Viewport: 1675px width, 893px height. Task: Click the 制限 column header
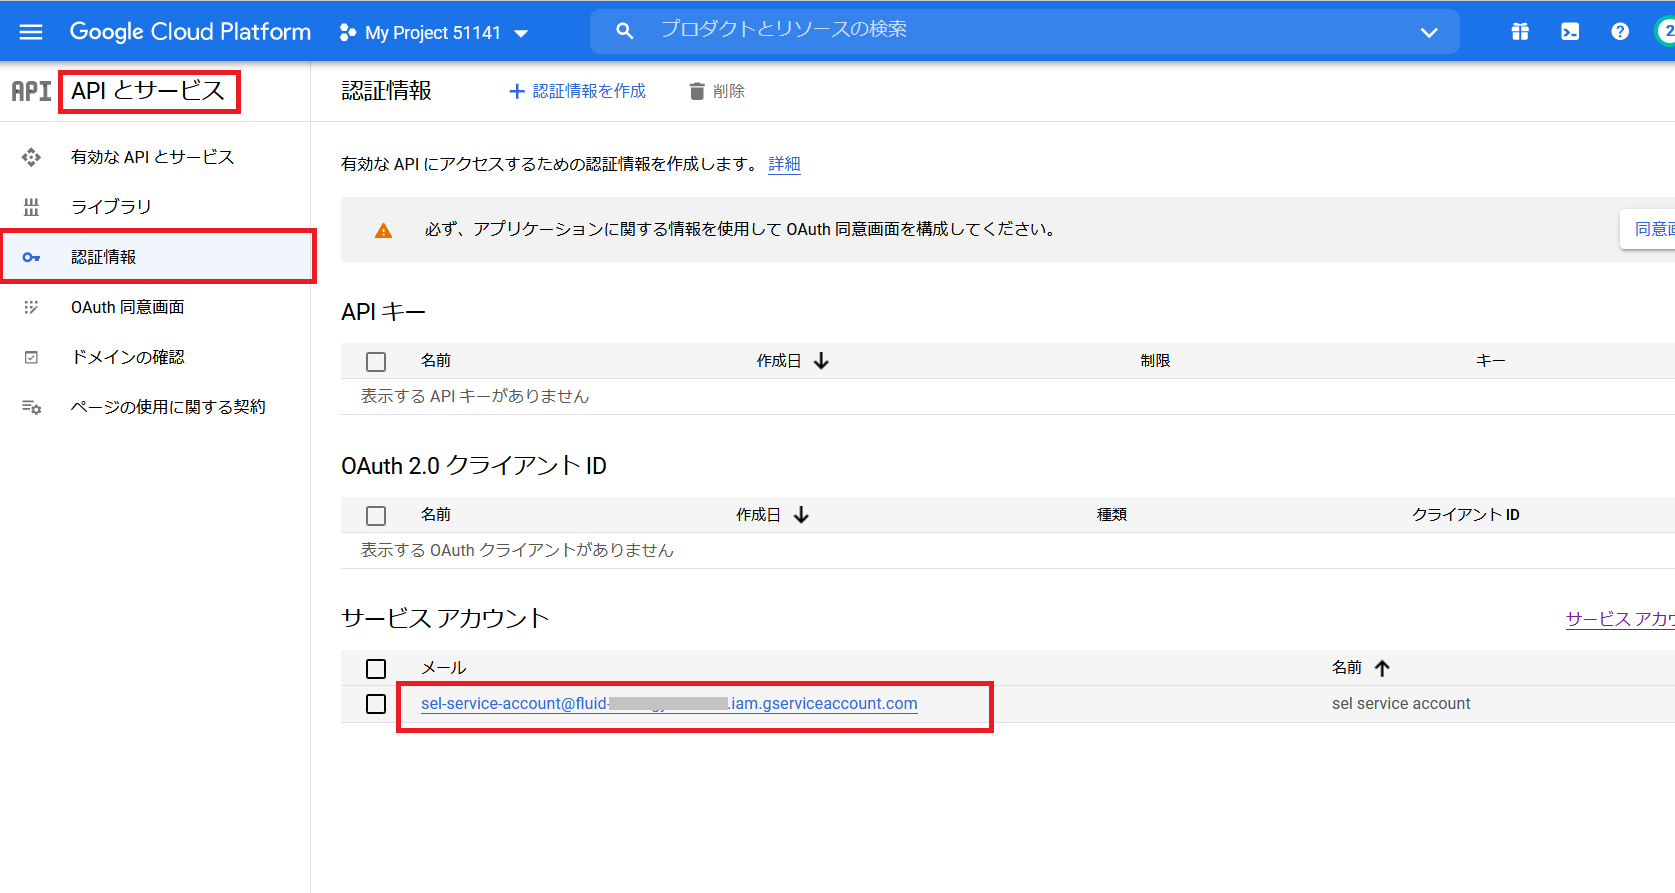pos(1155,361)
